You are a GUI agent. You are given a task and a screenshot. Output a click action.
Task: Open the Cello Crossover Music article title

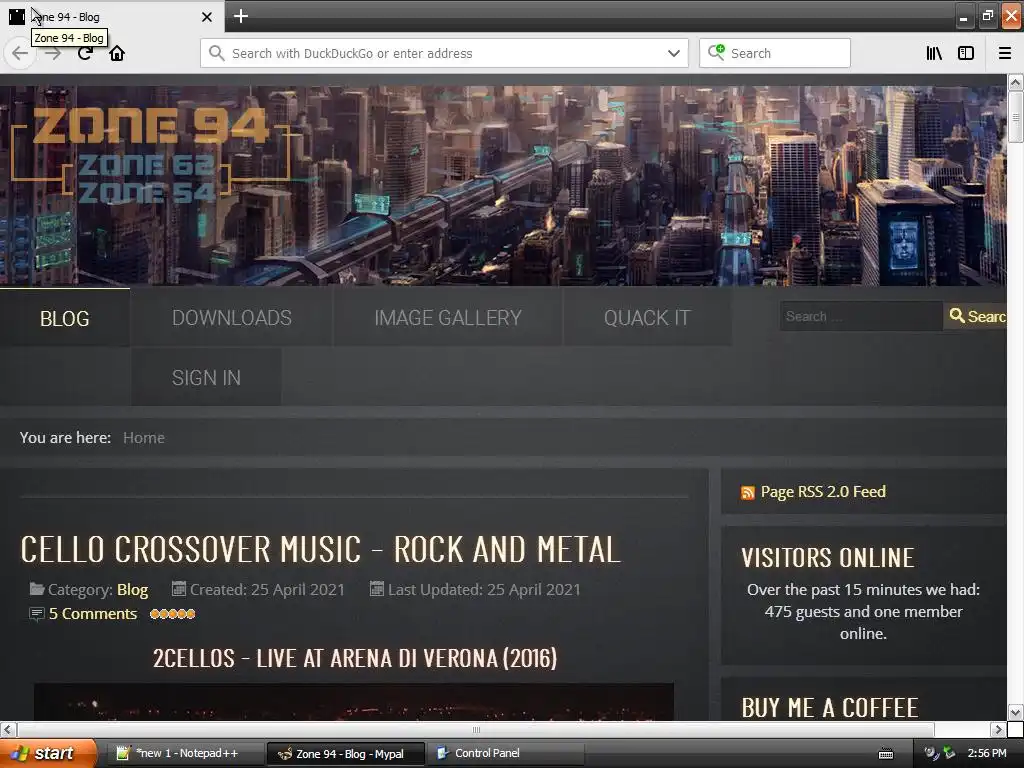(x=320, y=549)
